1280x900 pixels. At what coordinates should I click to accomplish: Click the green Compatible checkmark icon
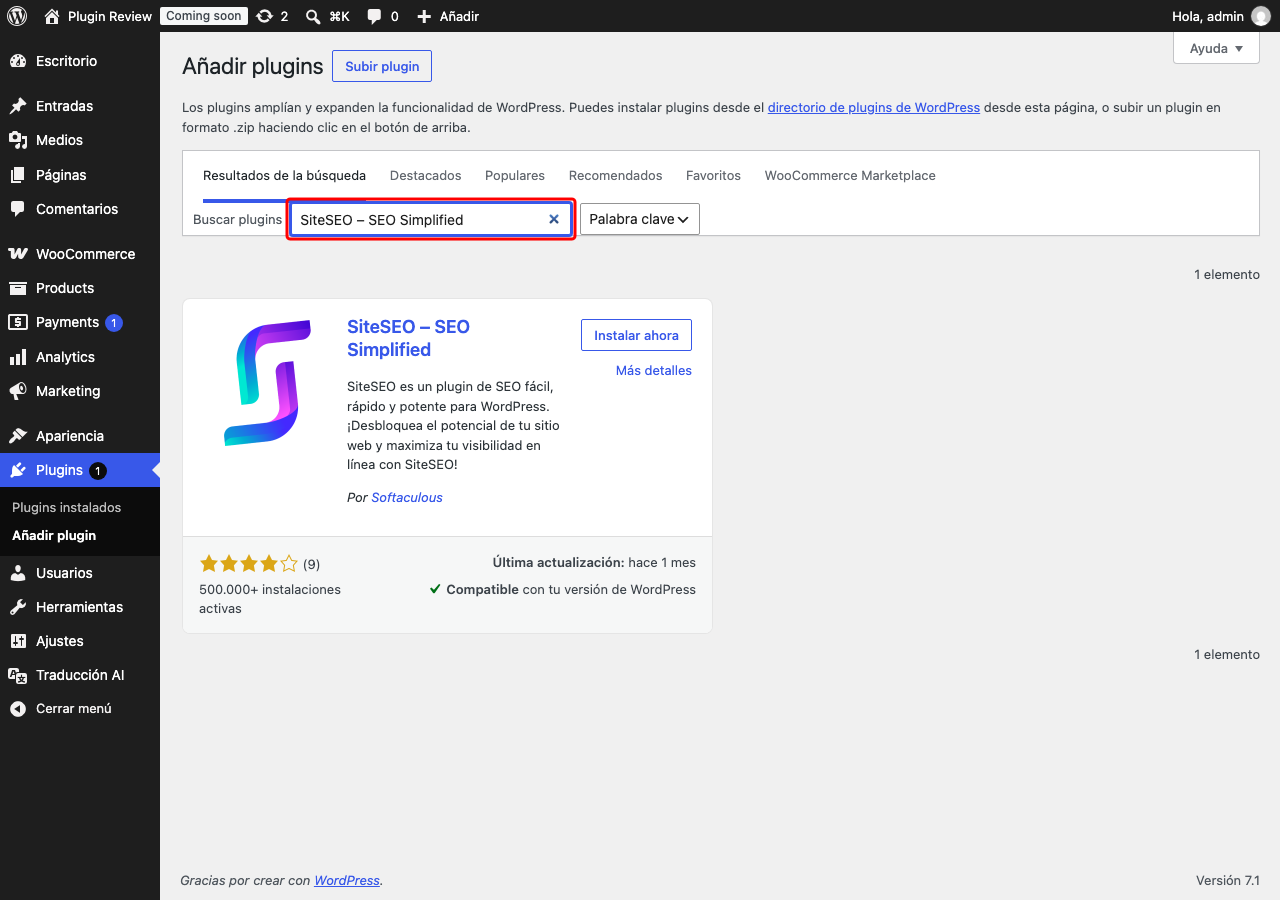click(435, 589)
